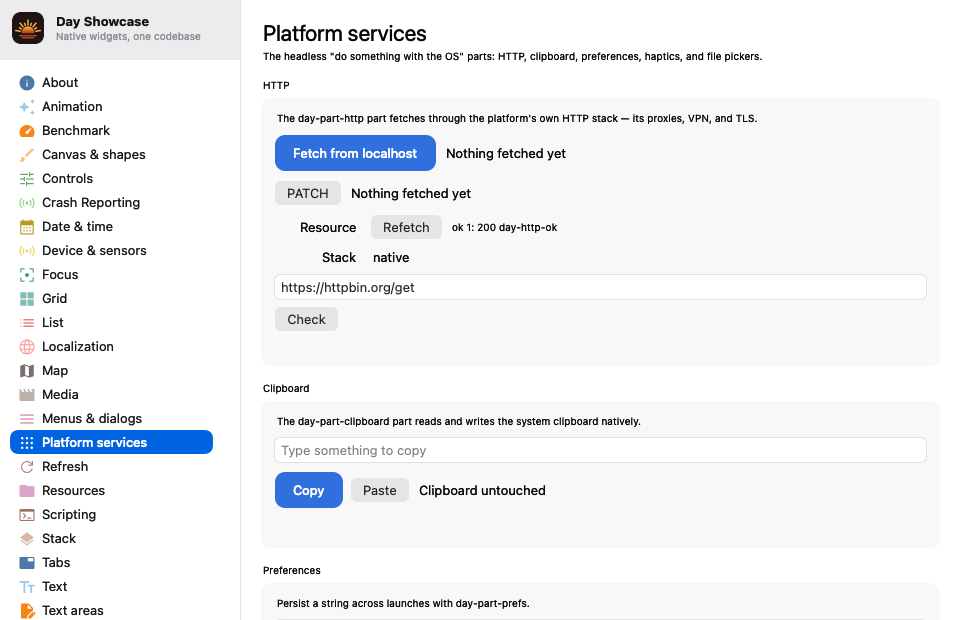
Task: Go to the Animation section label
Action: (x=72, y=106)
